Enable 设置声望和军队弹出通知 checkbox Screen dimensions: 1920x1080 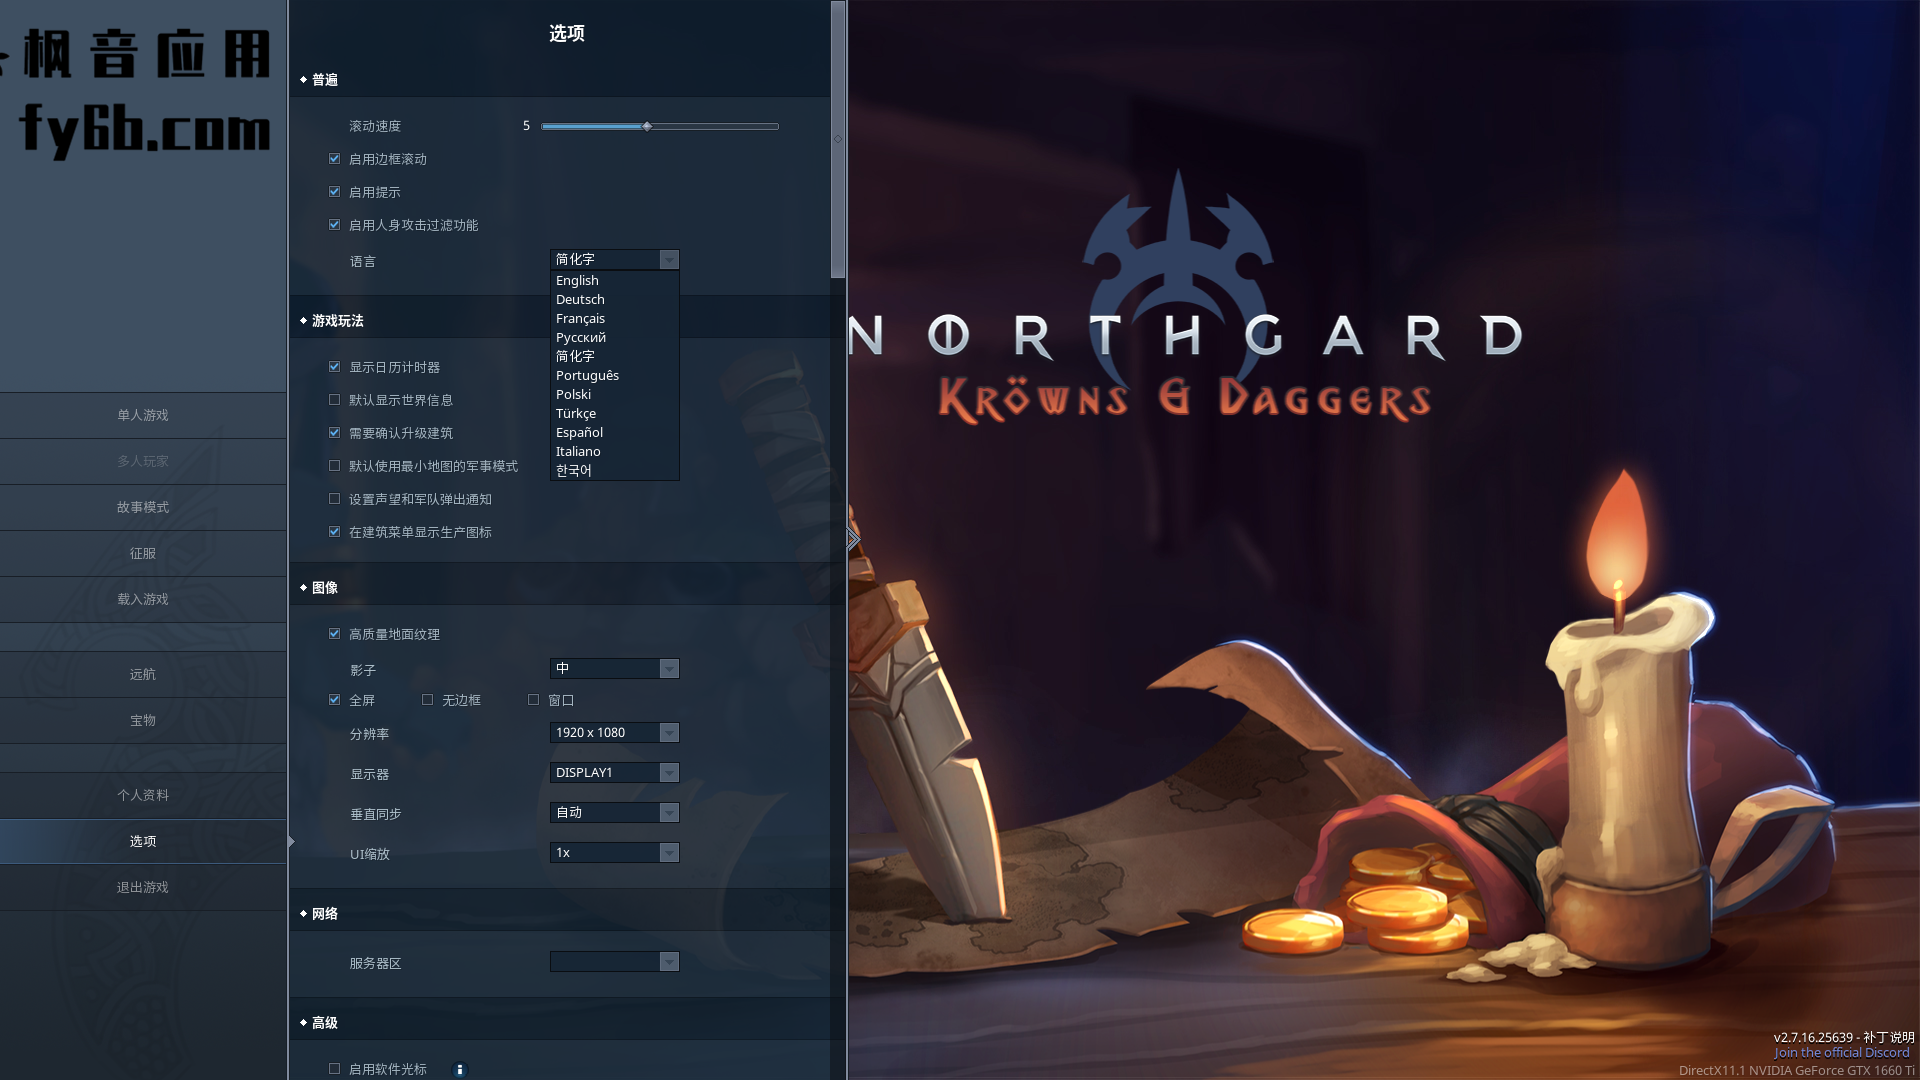pos(335,499)
